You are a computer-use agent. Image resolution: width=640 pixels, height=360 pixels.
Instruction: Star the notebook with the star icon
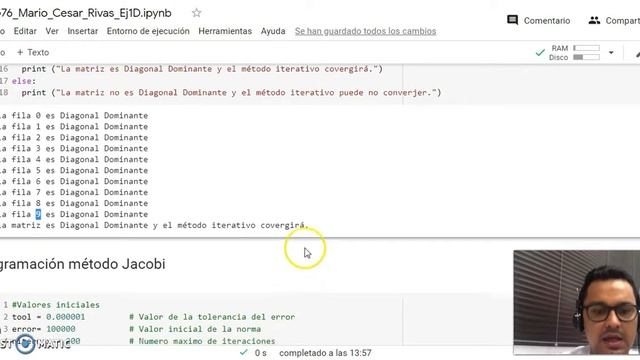pos(196,13)
